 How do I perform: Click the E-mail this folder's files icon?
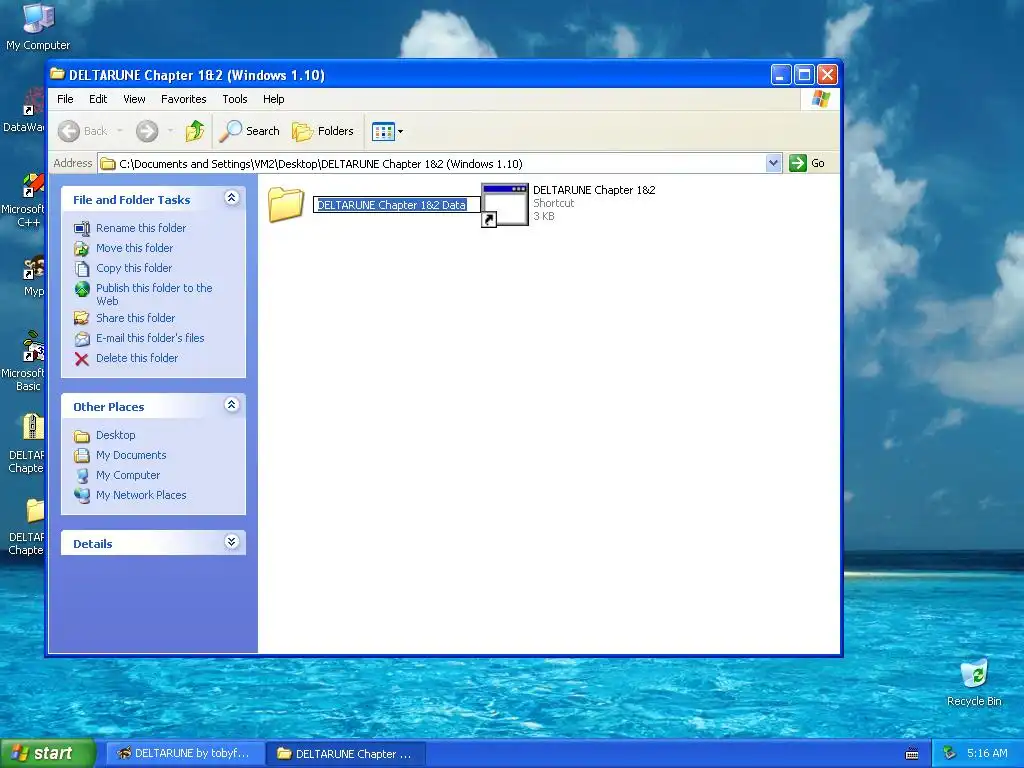click(82, 339)
